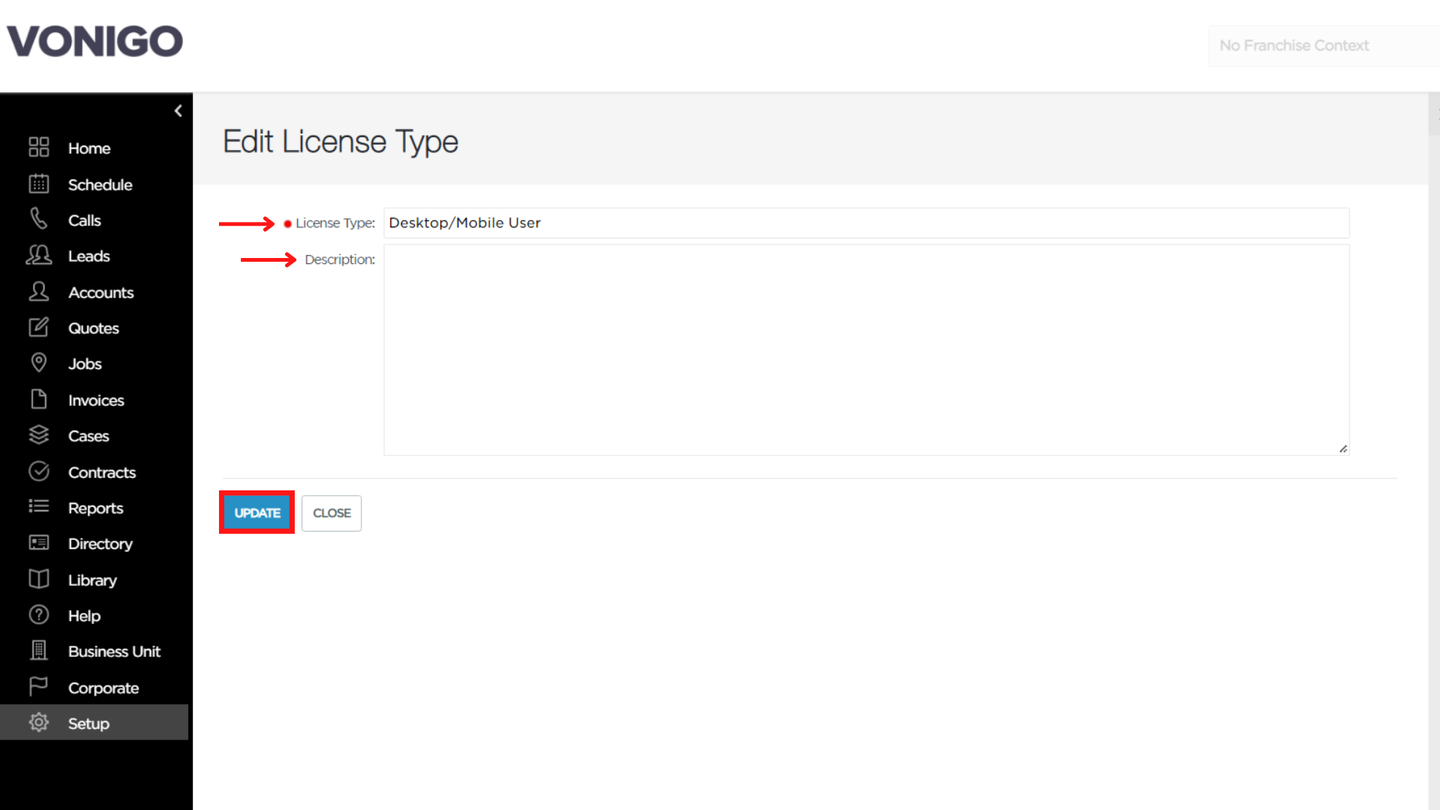1440x810 pixels.
Task: Open the No Franchise Context selector
Action: (x=1324, y=46)
